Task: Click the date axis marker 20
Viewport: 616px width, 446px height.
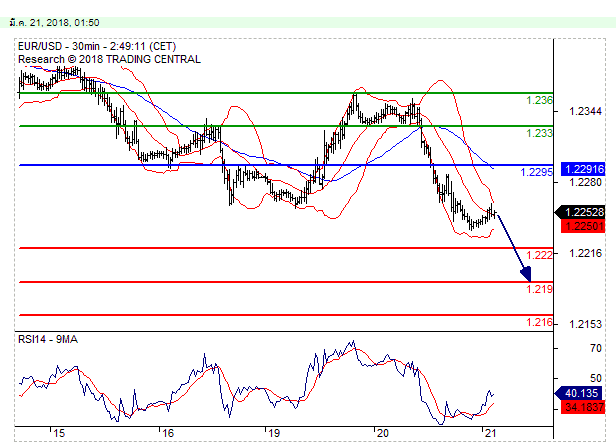Action: click(382, 433)
